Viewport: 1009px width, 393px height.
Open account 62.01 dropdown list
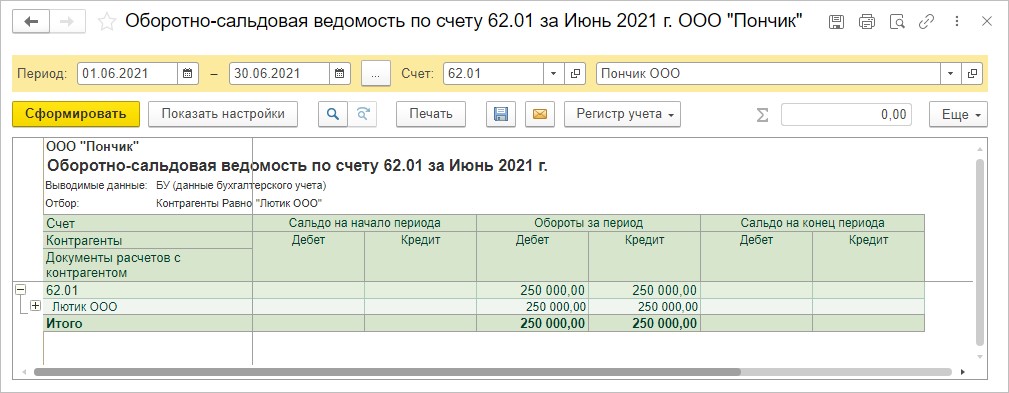[553, 73]
